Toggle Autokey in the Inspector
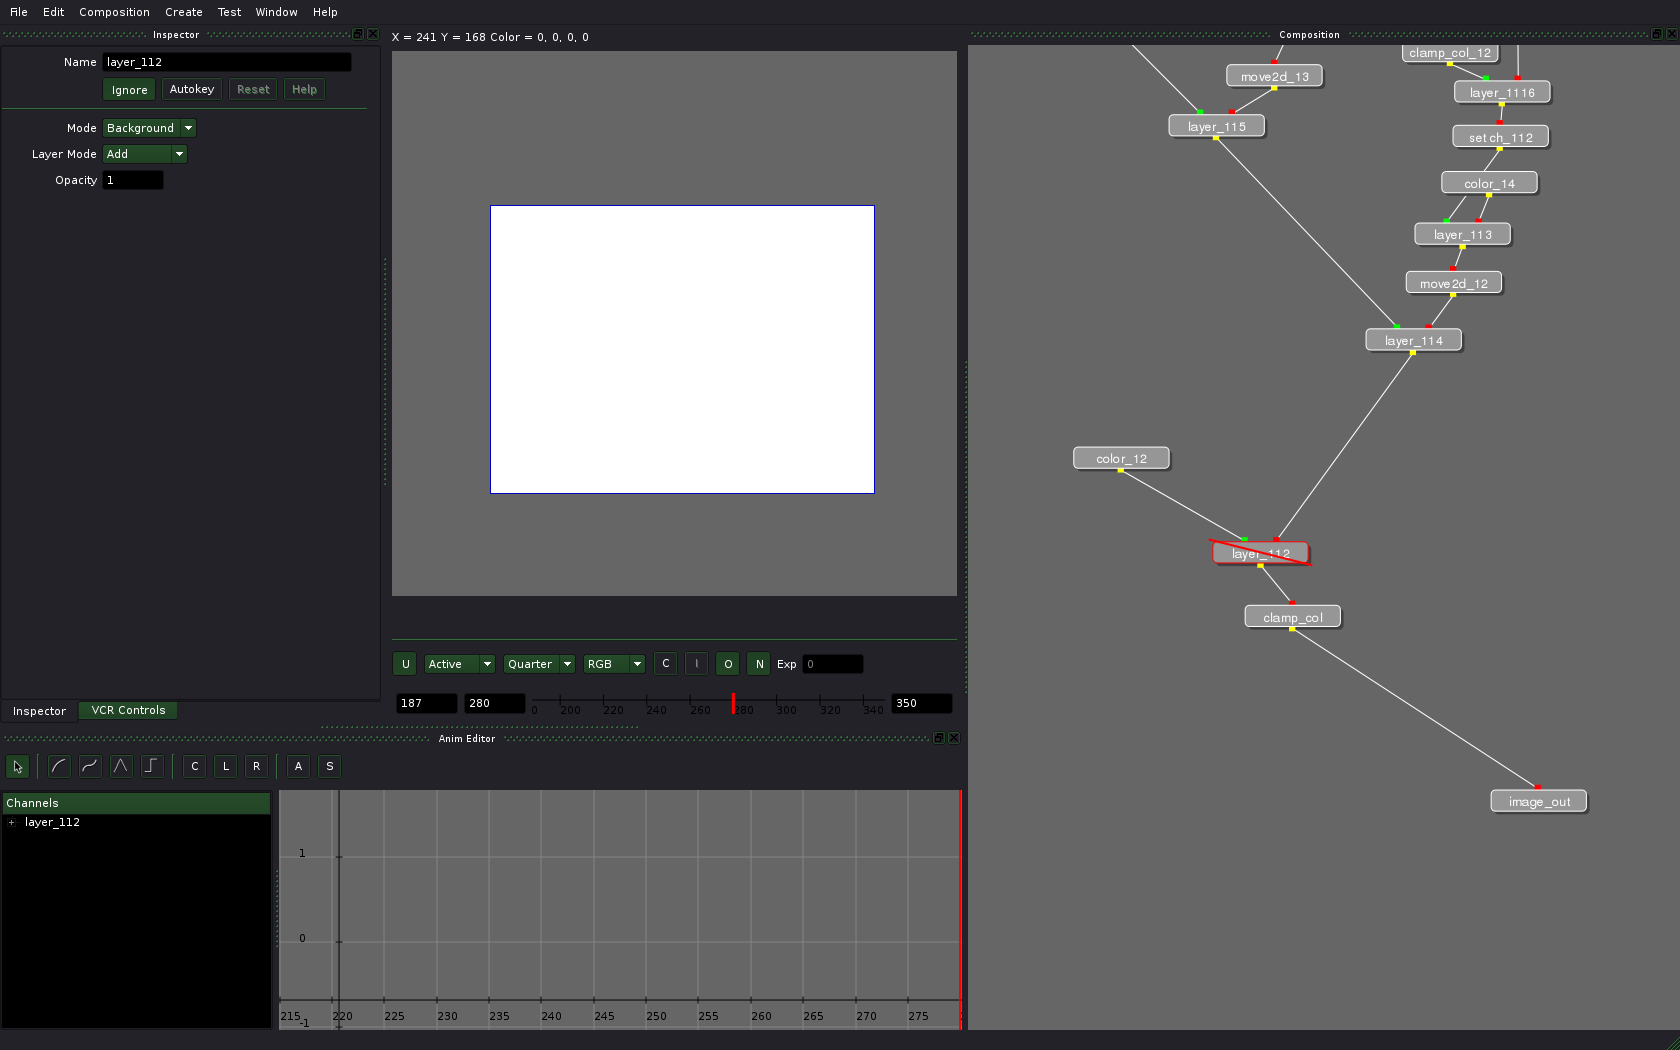 192,90
